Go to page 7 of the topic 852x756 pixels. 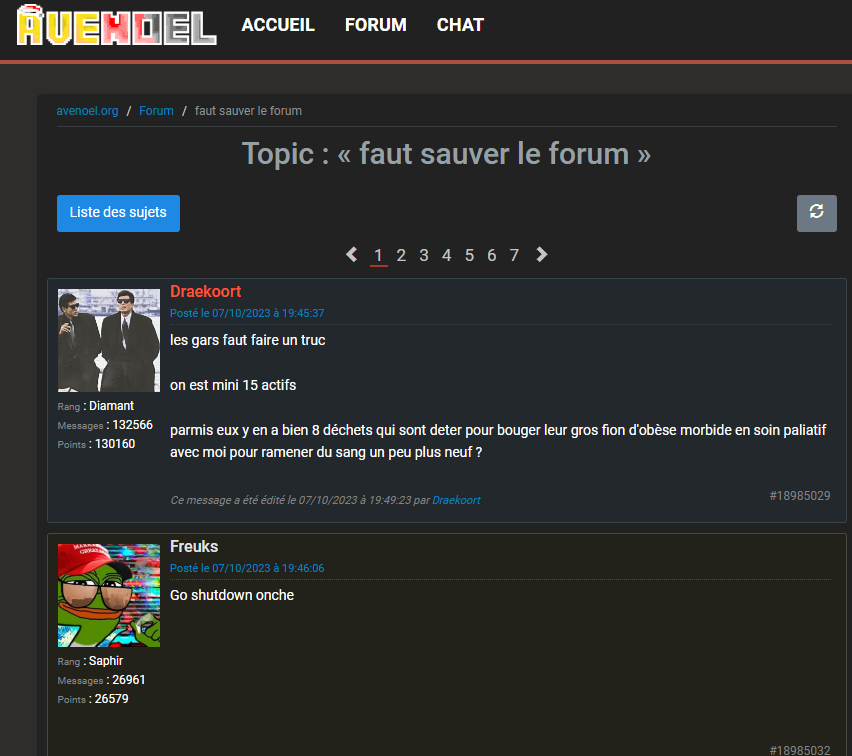point(514,255)
